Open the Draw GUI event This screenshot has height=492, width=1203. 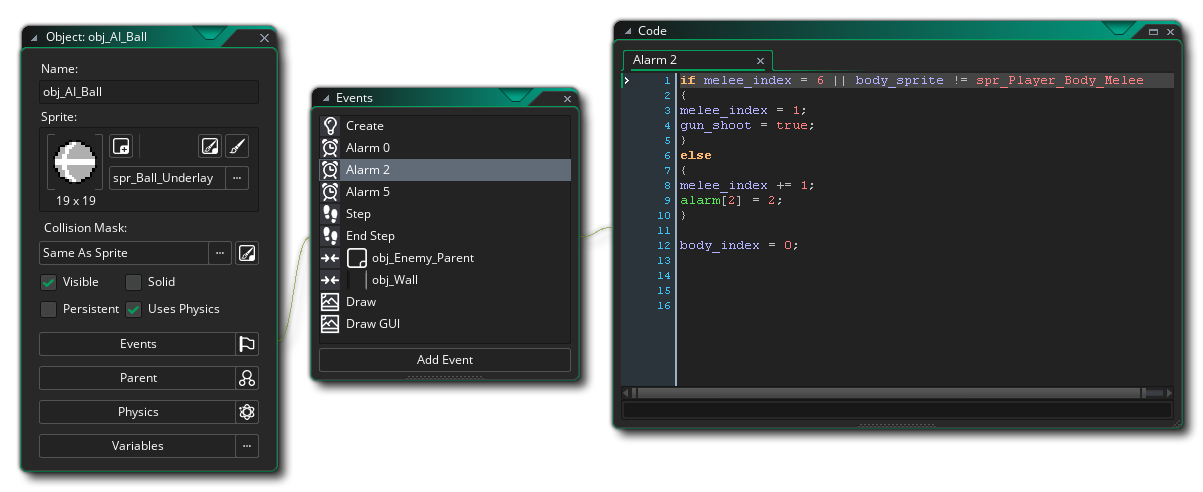[375, 324]
